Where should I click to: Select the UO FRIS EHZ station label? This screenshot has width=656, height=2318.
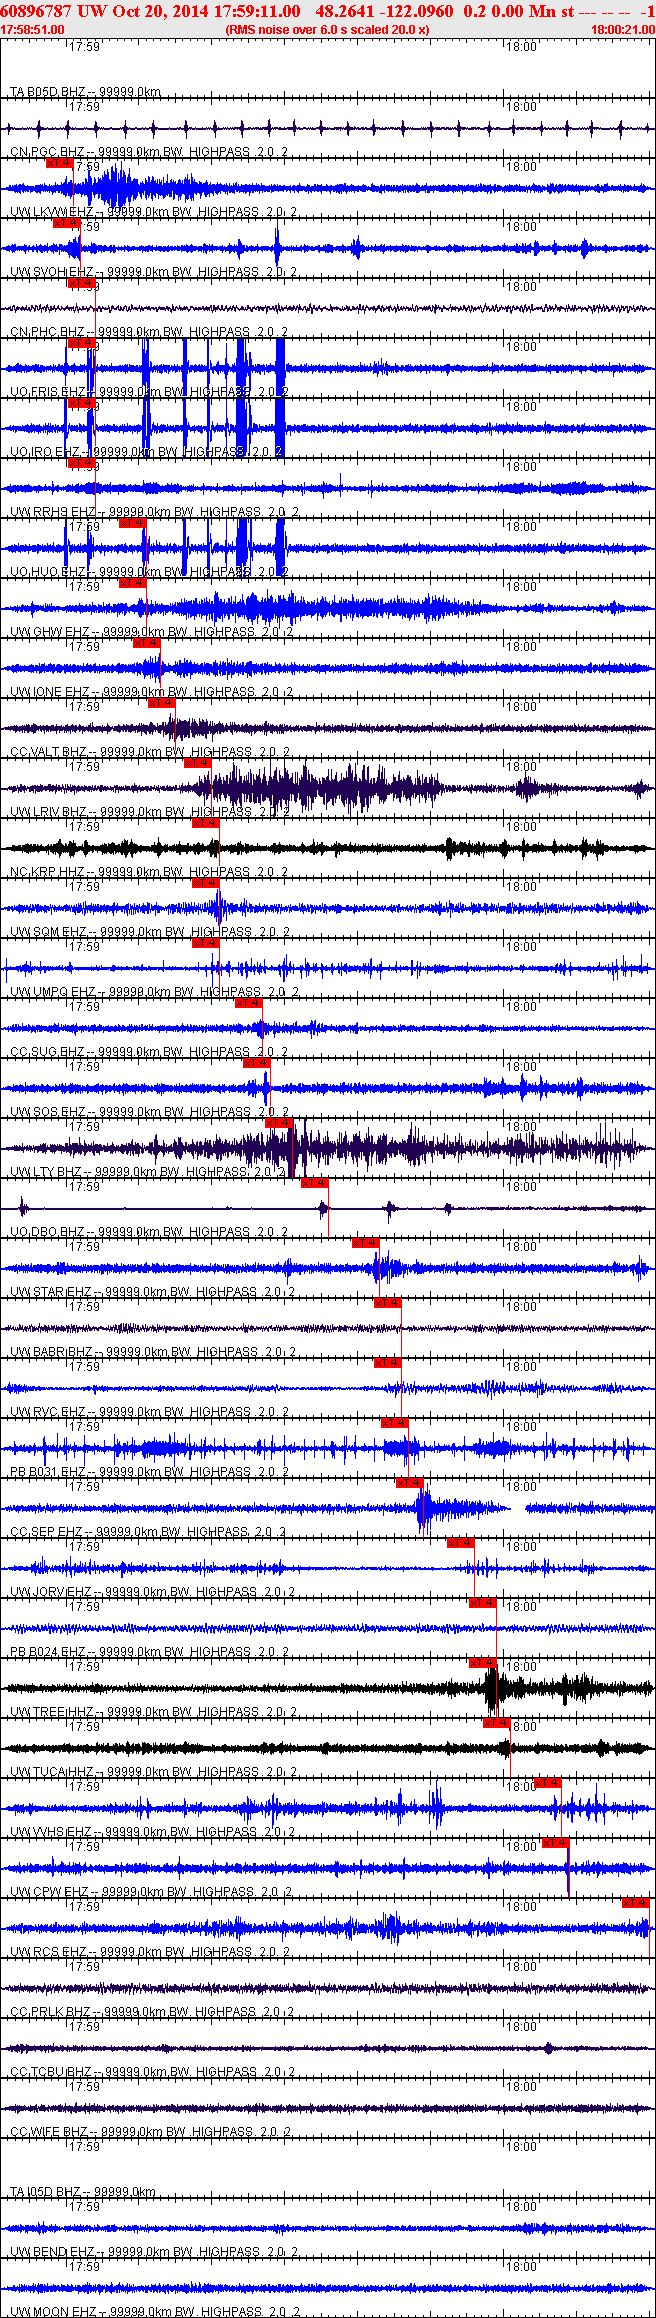(x=148, y=392)
